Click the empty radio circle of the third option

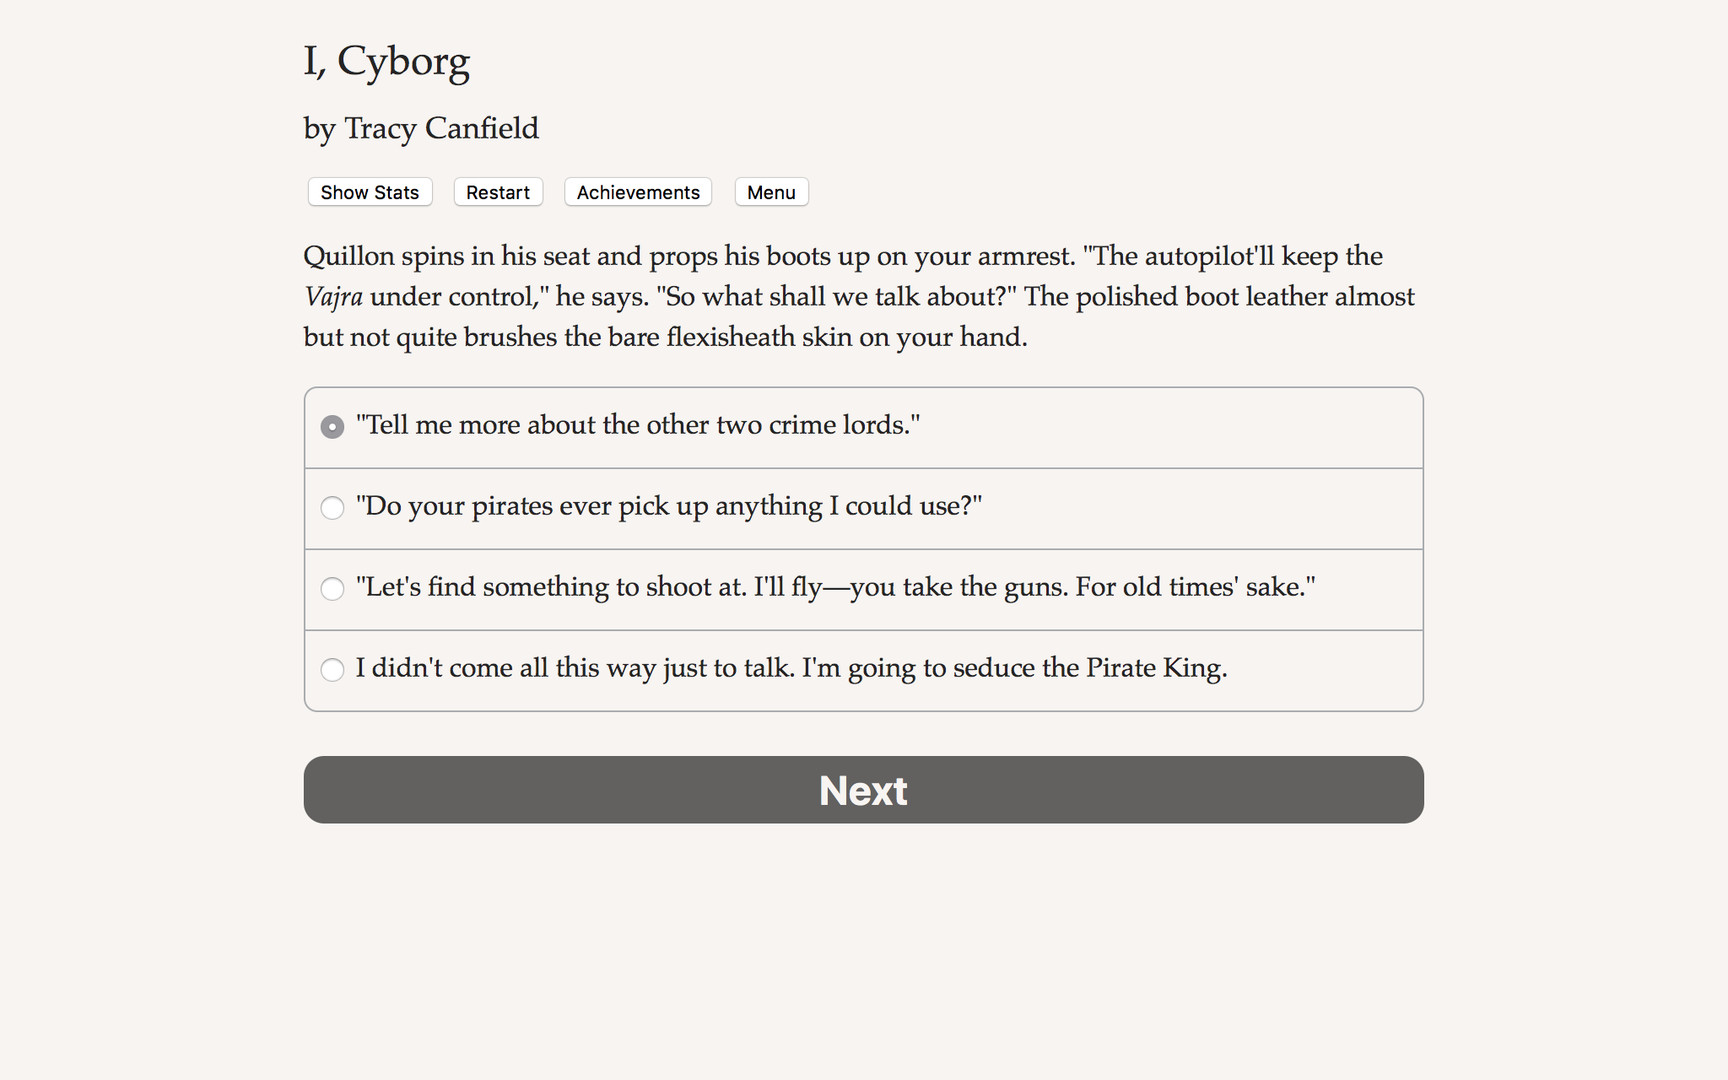332,589
